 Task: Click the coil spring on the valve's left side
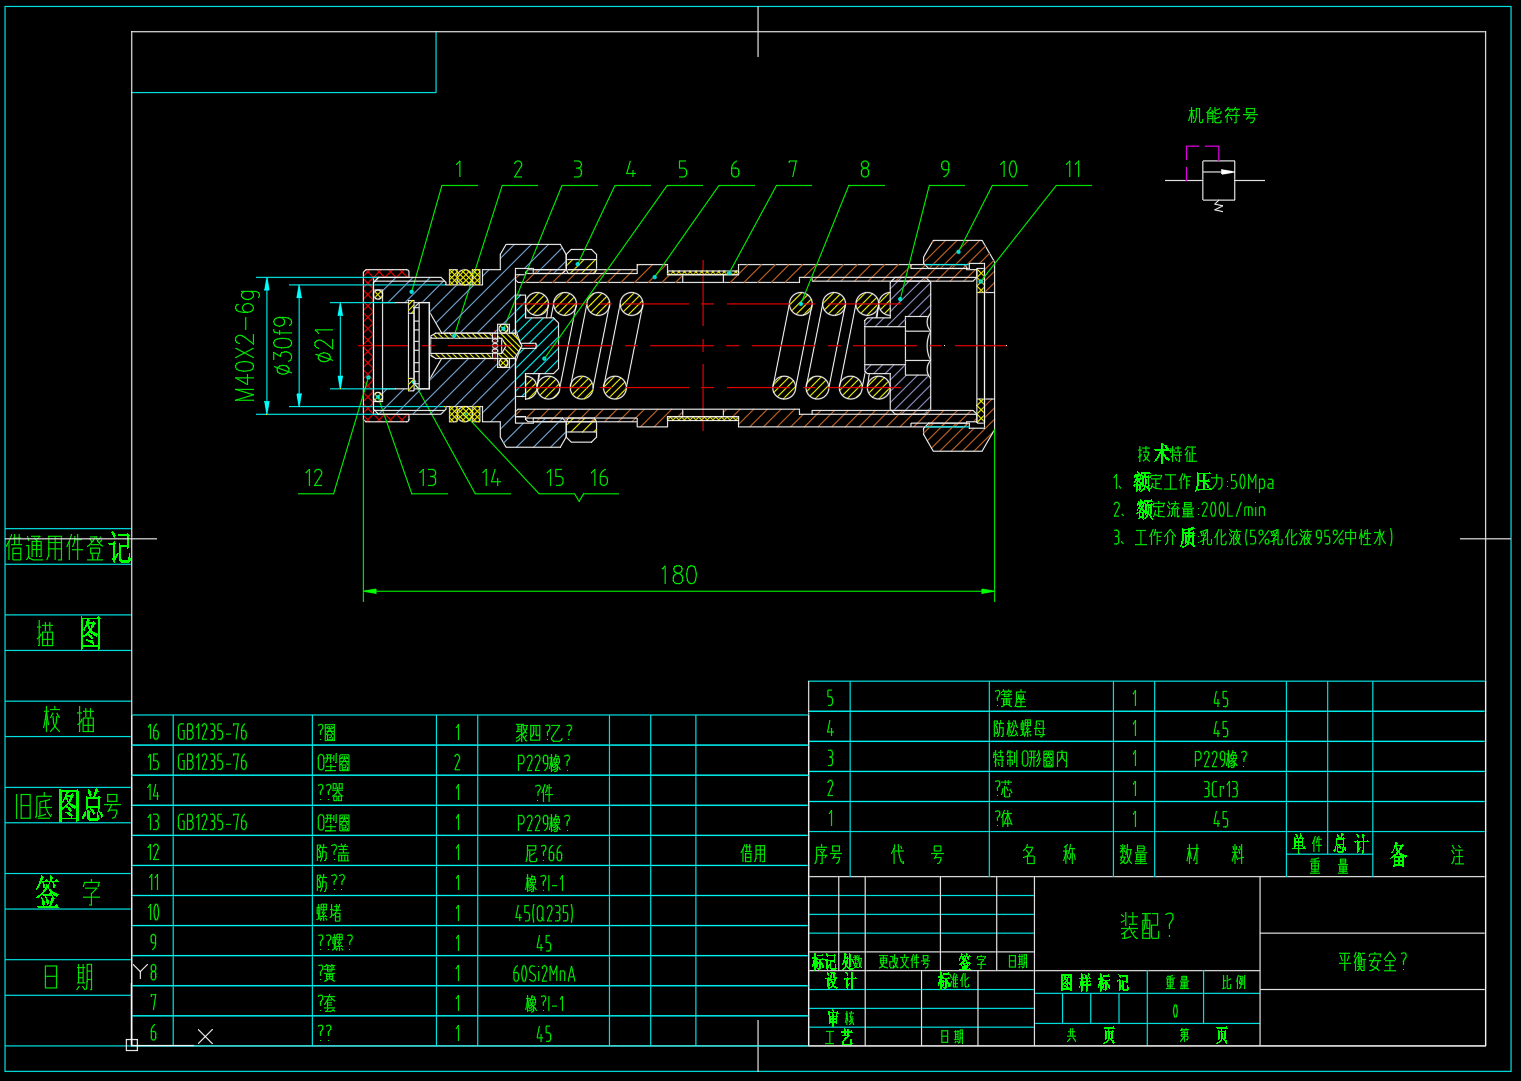585,345
